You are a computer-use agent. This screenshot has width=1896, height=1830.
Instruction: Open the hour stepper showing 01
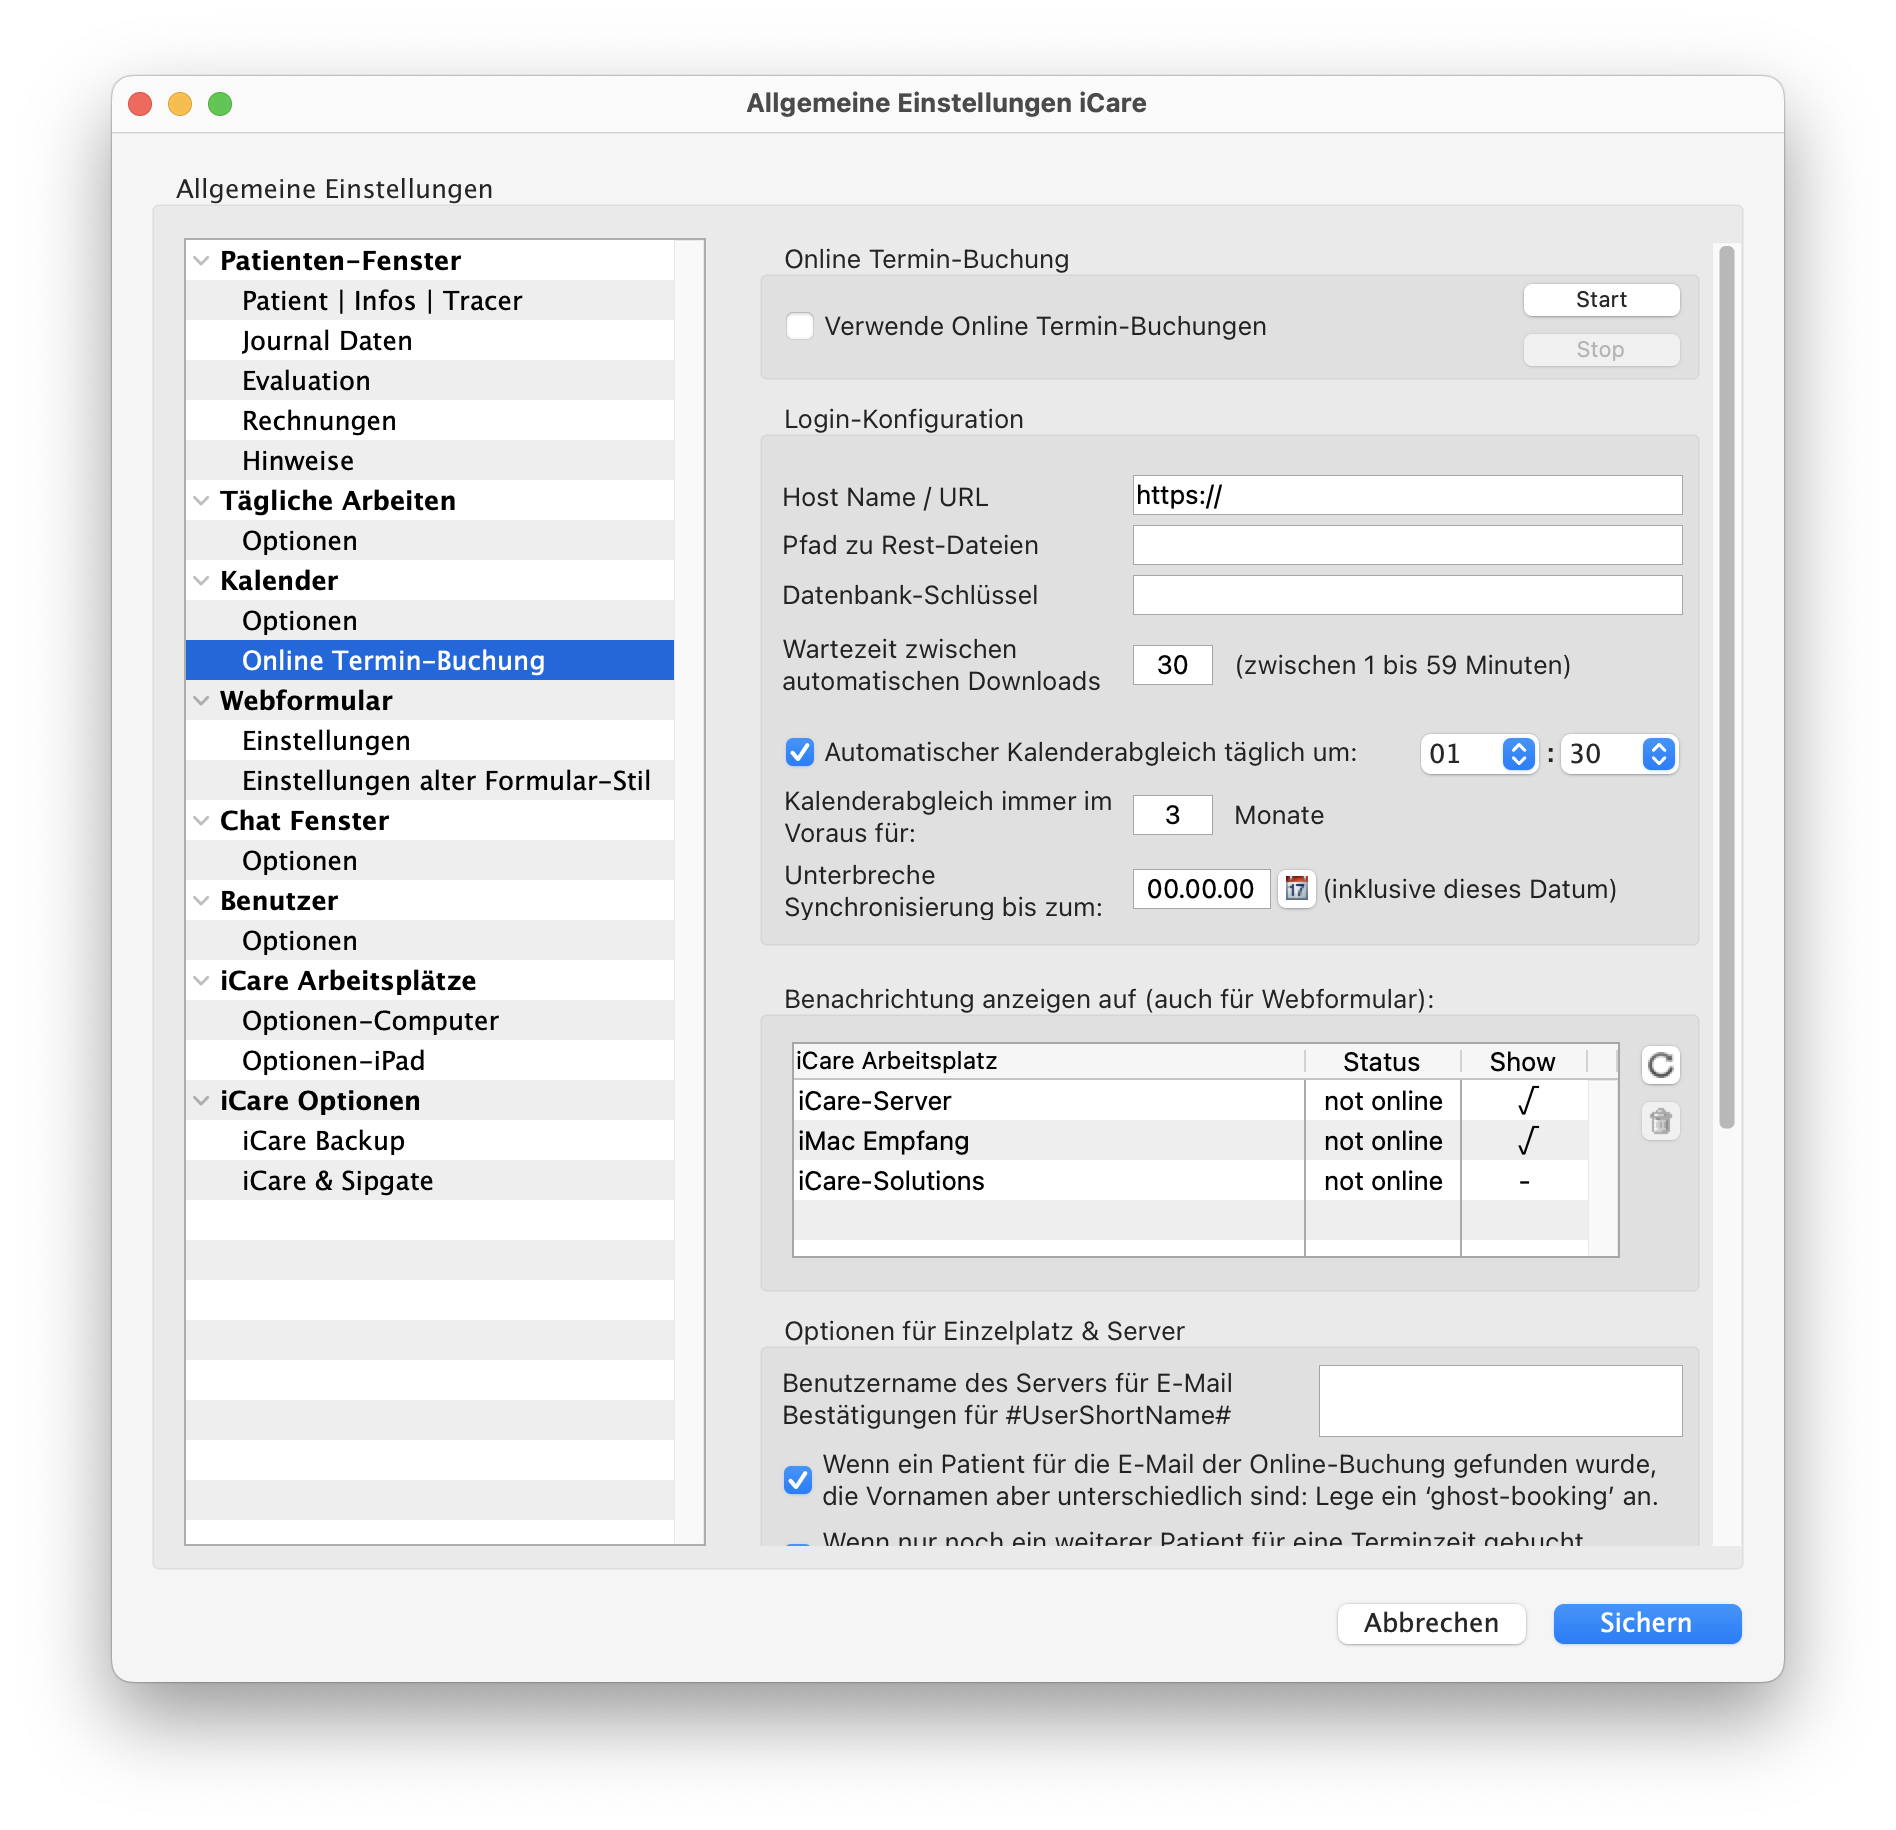point(1518,754)
